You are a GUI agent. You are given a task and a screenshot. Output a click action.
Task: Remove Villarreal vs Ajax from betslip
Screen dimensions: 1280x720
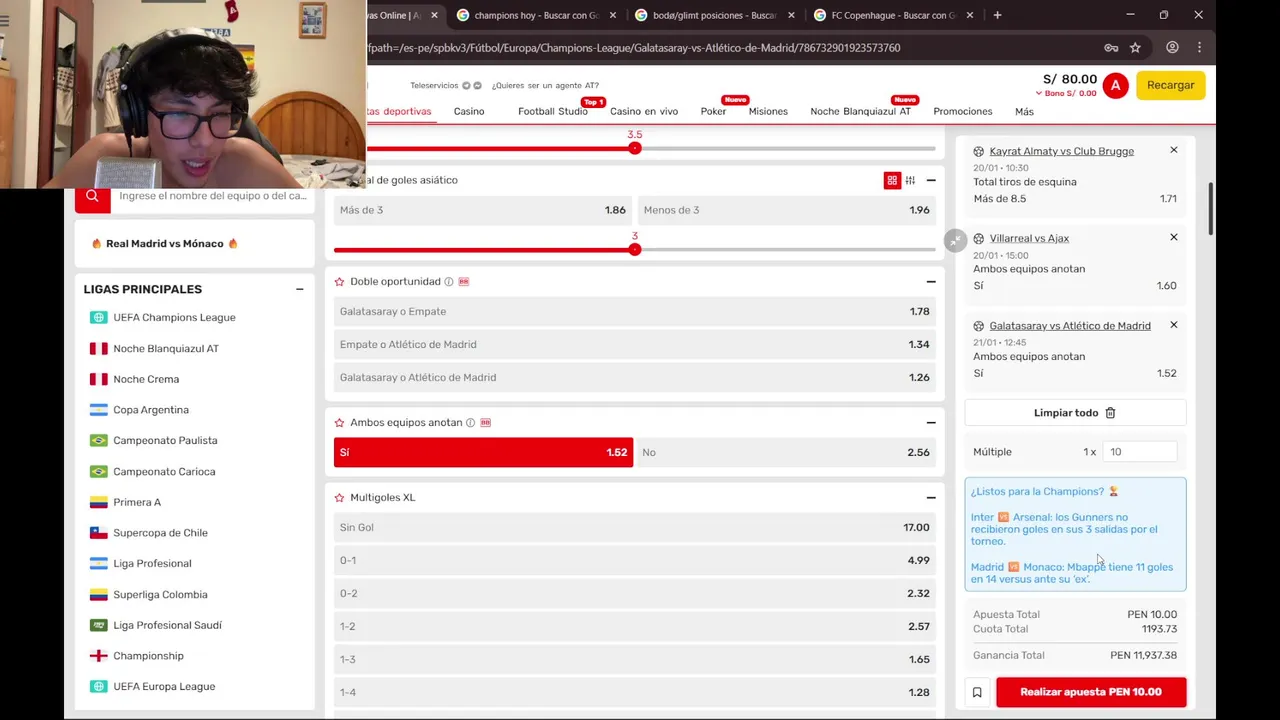(x=1173, y=237)
